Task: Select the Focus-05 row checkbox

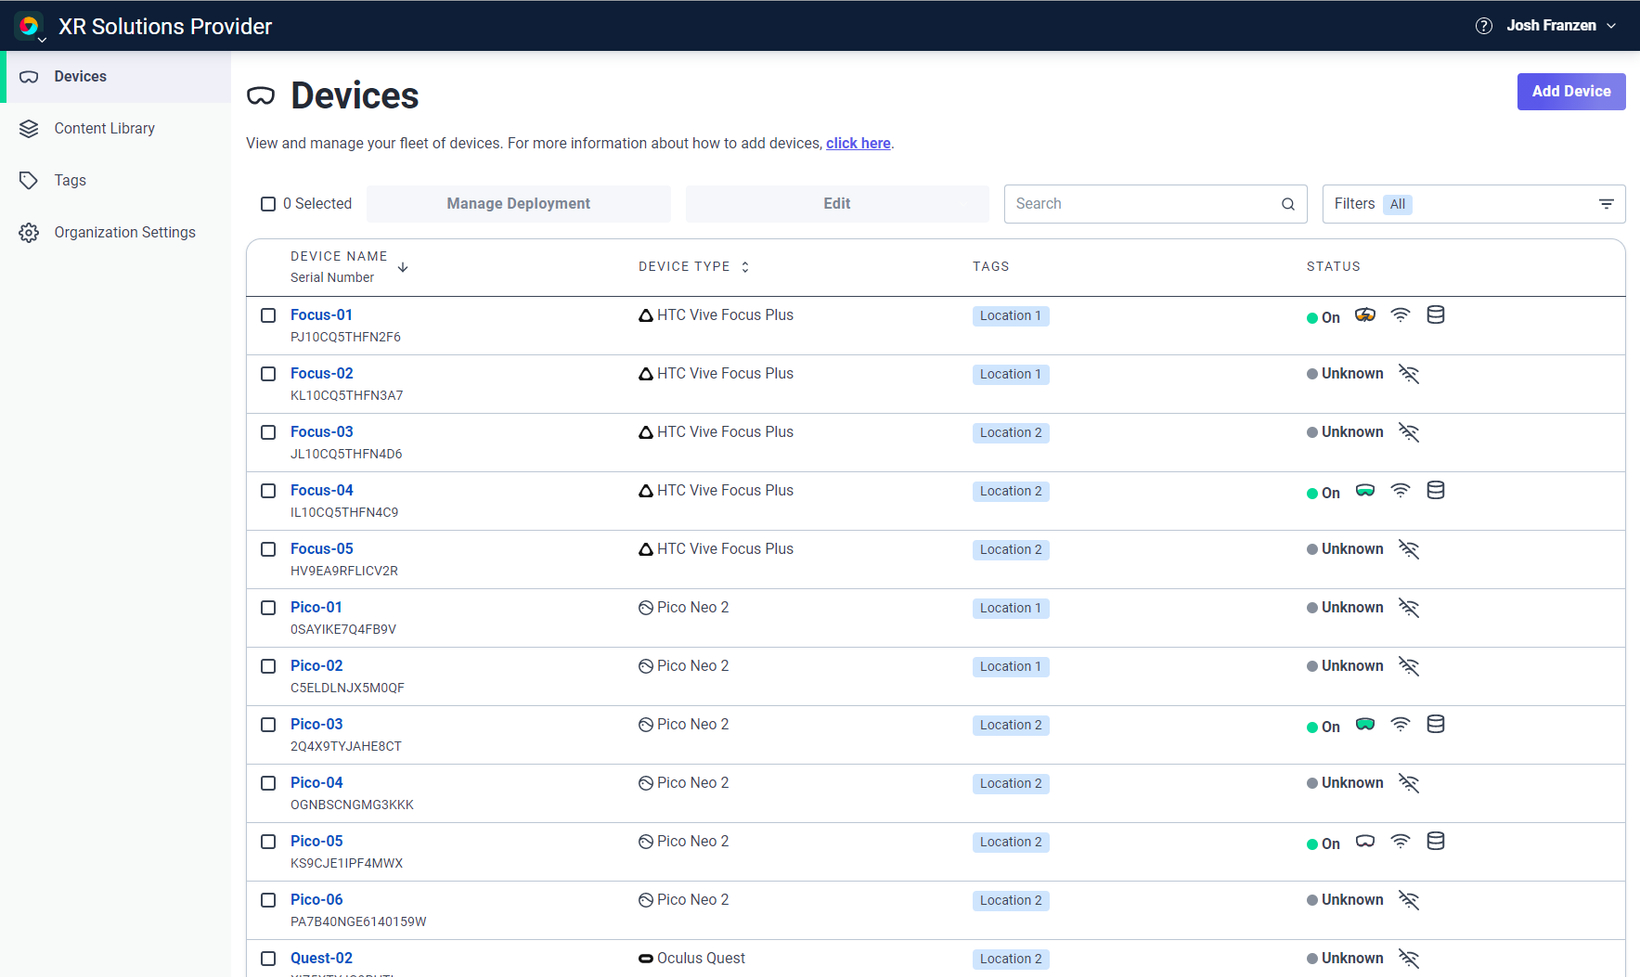Action: click(x=268, y=549)
